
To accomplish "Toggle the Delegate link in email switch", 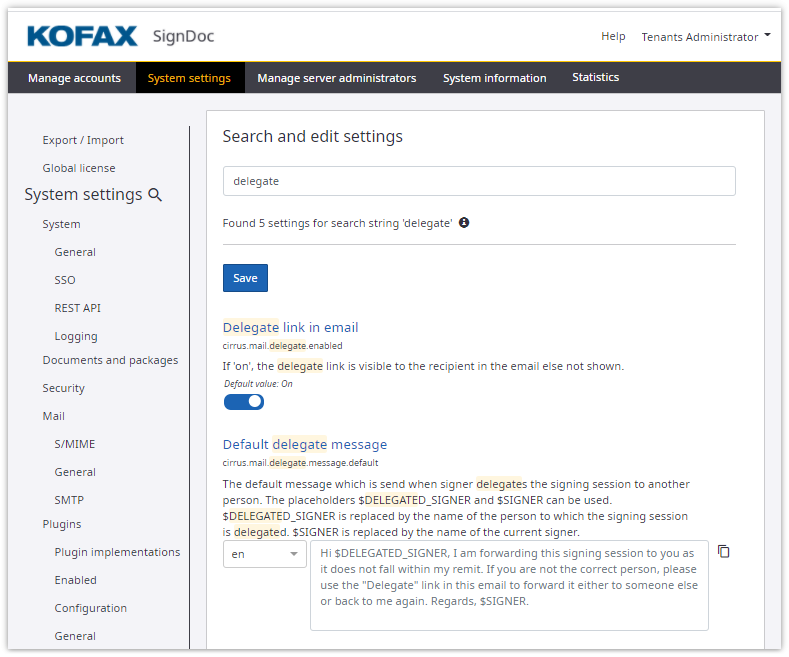I will point(244,402).
